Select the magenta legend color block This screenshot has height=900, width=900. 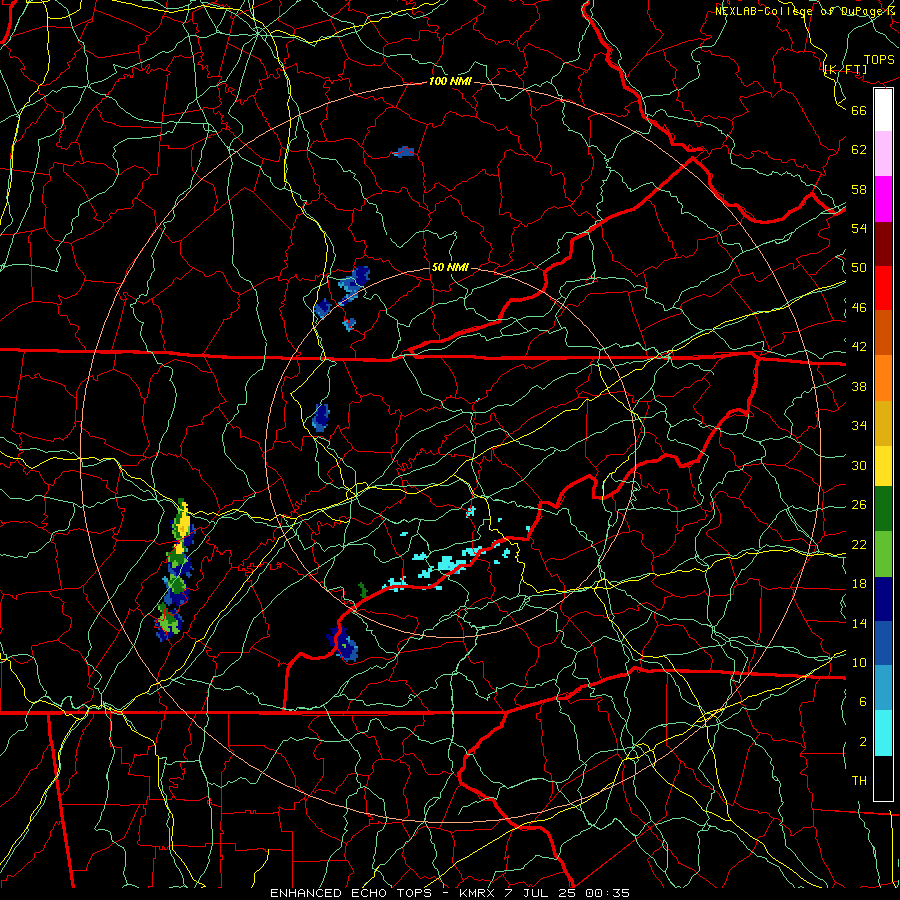pyautogui.click(x=883, y=199)
